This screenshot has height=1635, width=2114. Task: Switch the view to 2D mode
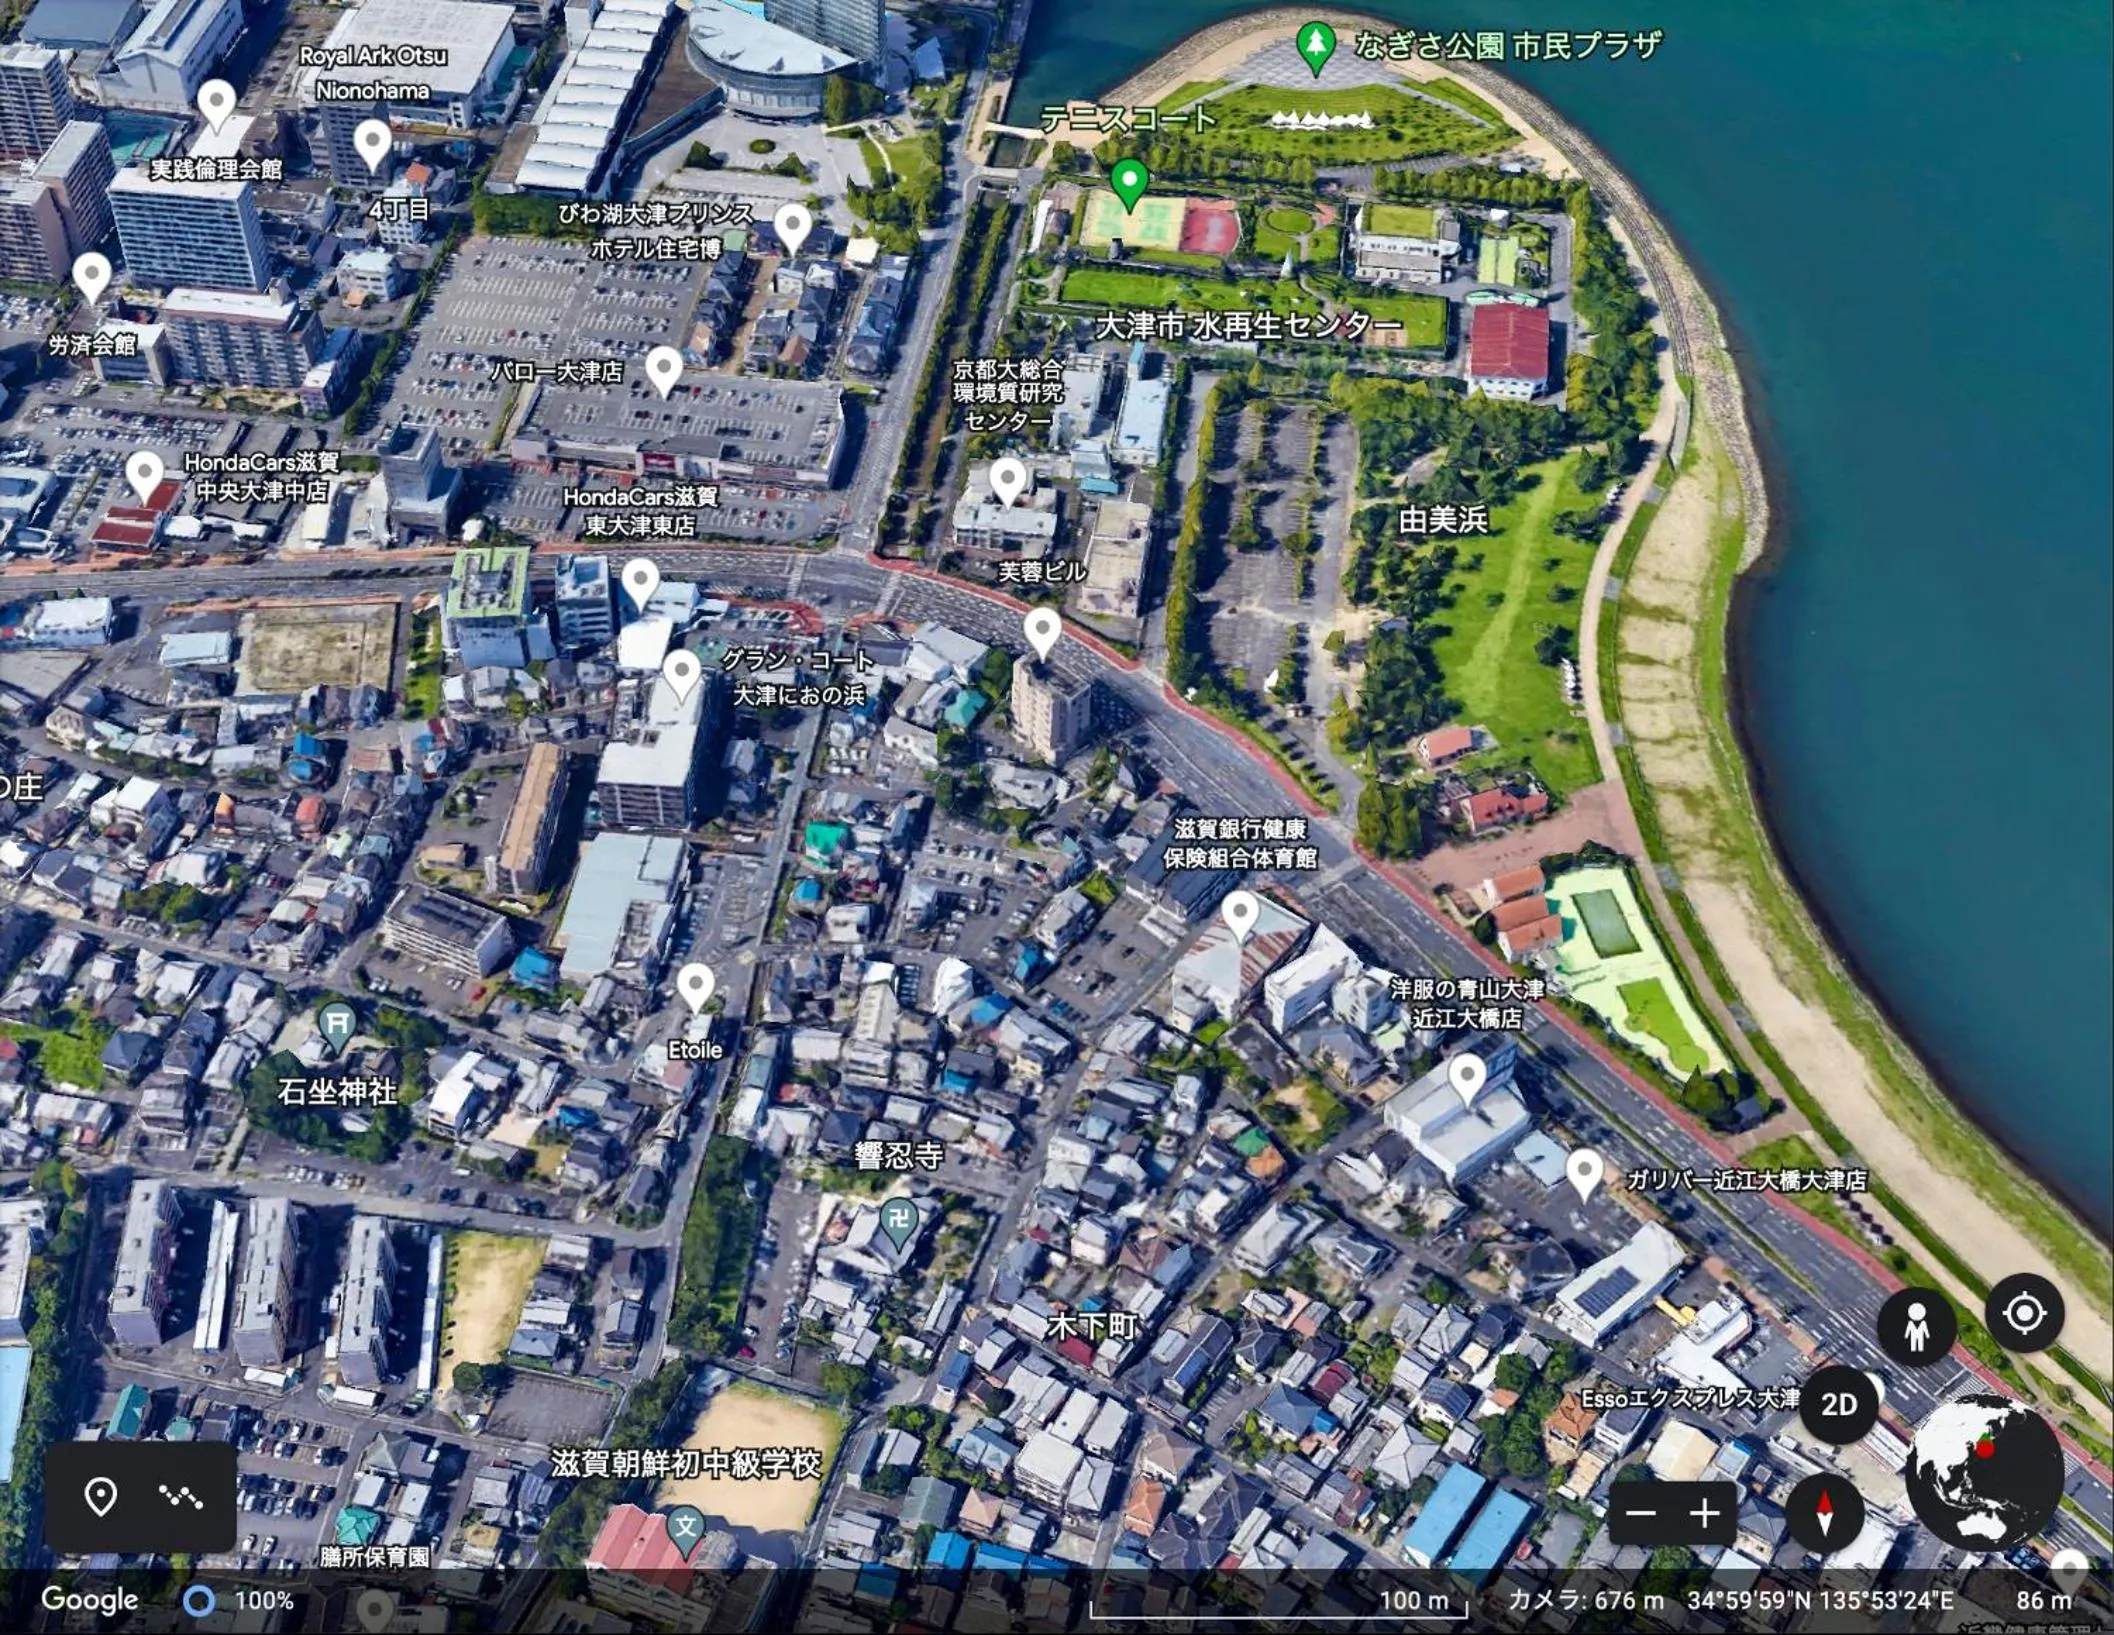(1838, 1405)
